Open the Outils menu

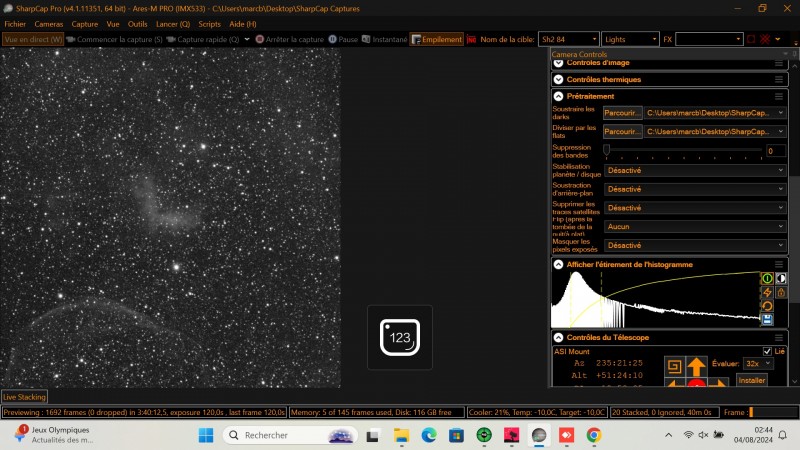[137, 24]
